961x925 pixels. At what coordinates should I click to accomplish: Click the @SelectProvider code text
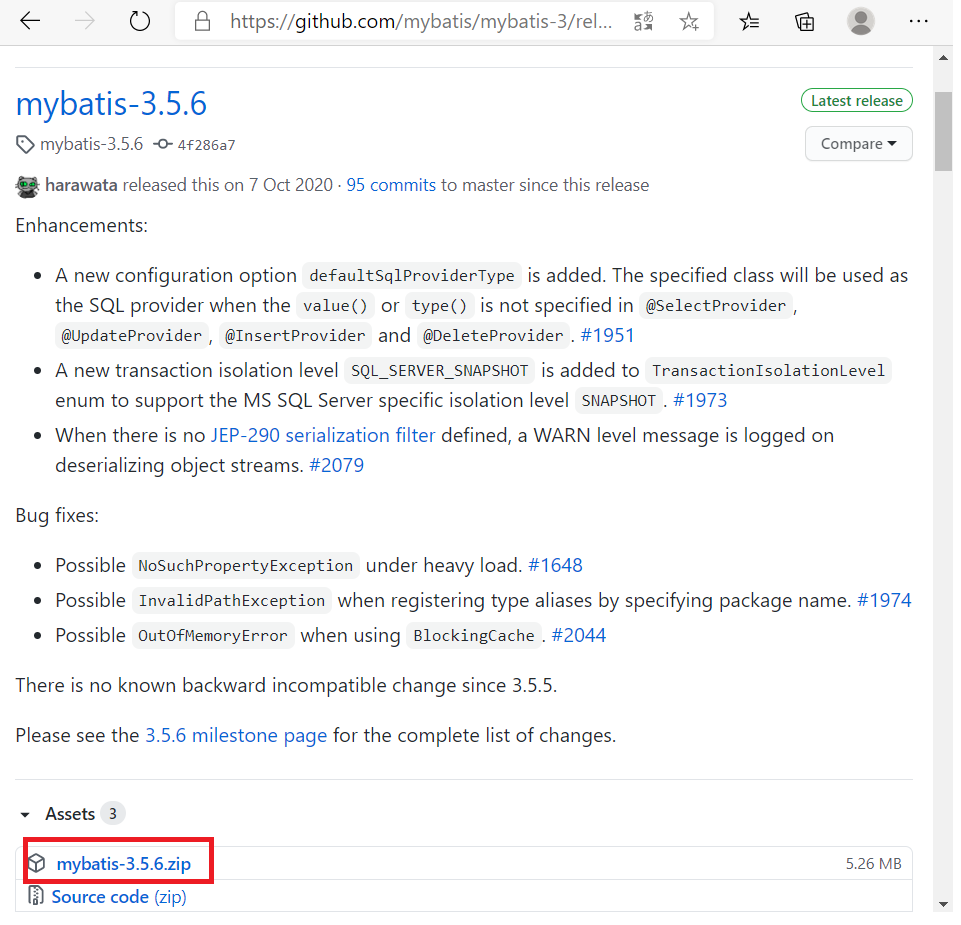[716, 306]
